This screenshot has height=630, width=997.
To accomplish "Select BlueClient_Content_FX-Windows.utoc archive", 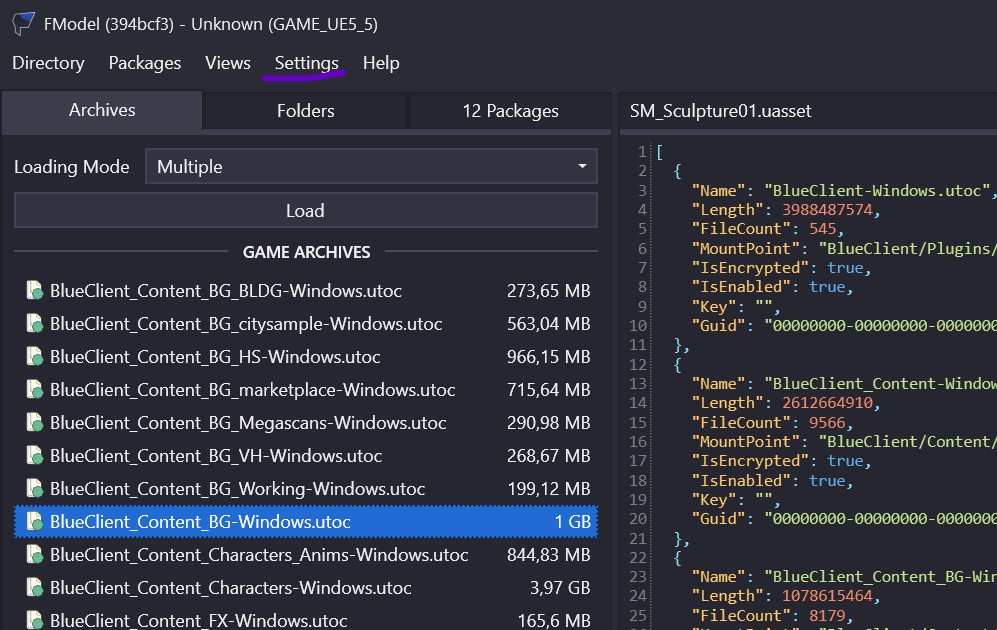I will [x=306, y=619].
